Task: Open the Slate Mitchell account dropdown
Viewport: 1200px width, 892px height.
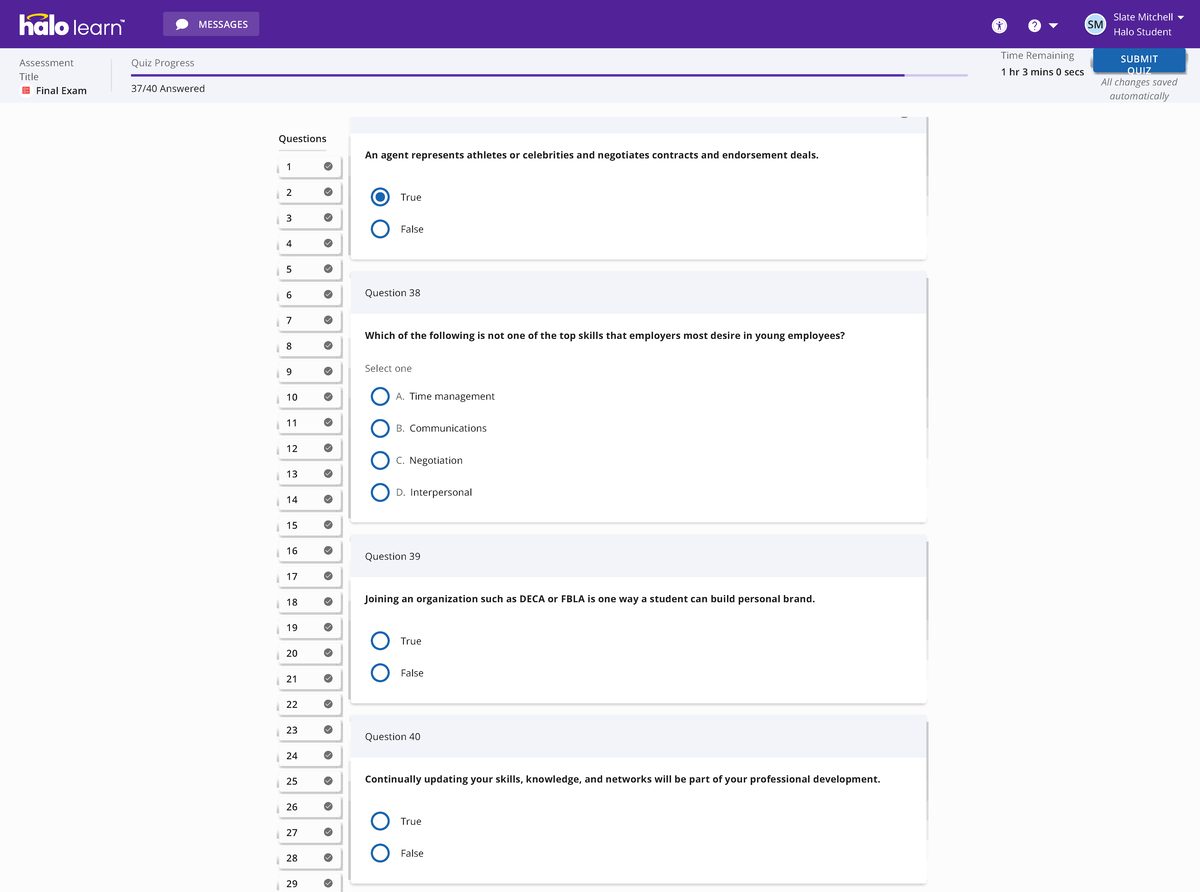Action: [x=1181, y=17]
